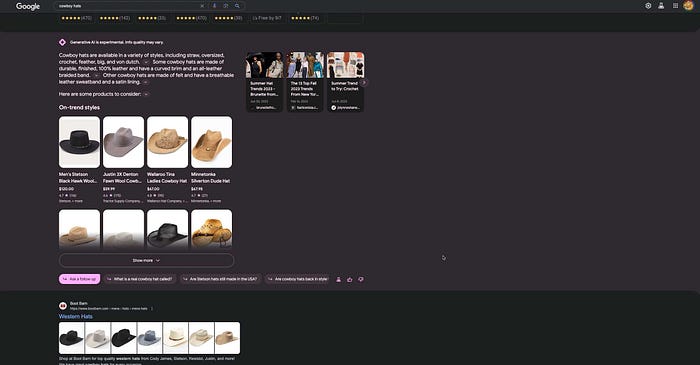This screenshot has height=365, width=700.
Task: Click thumbs down on AI answer
Action: pyautogui.click(x=361, y=279)
